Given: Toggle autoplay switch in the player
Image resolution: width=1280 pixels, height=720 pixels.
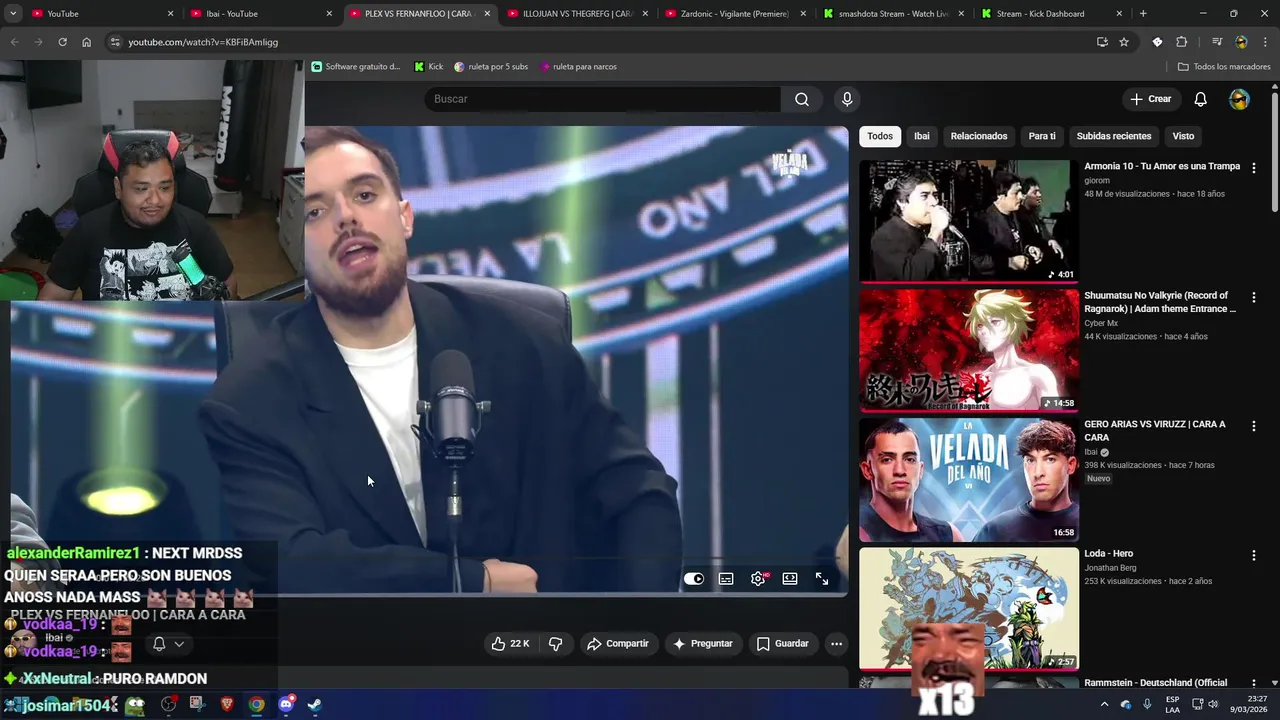Looking at the screenshot, I should tap(694, 579).
